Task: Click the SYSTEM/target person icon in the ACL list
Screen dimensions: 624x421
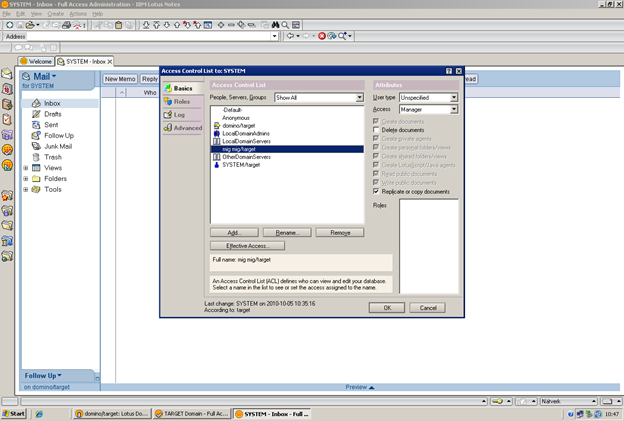Action: pos(217,165)
